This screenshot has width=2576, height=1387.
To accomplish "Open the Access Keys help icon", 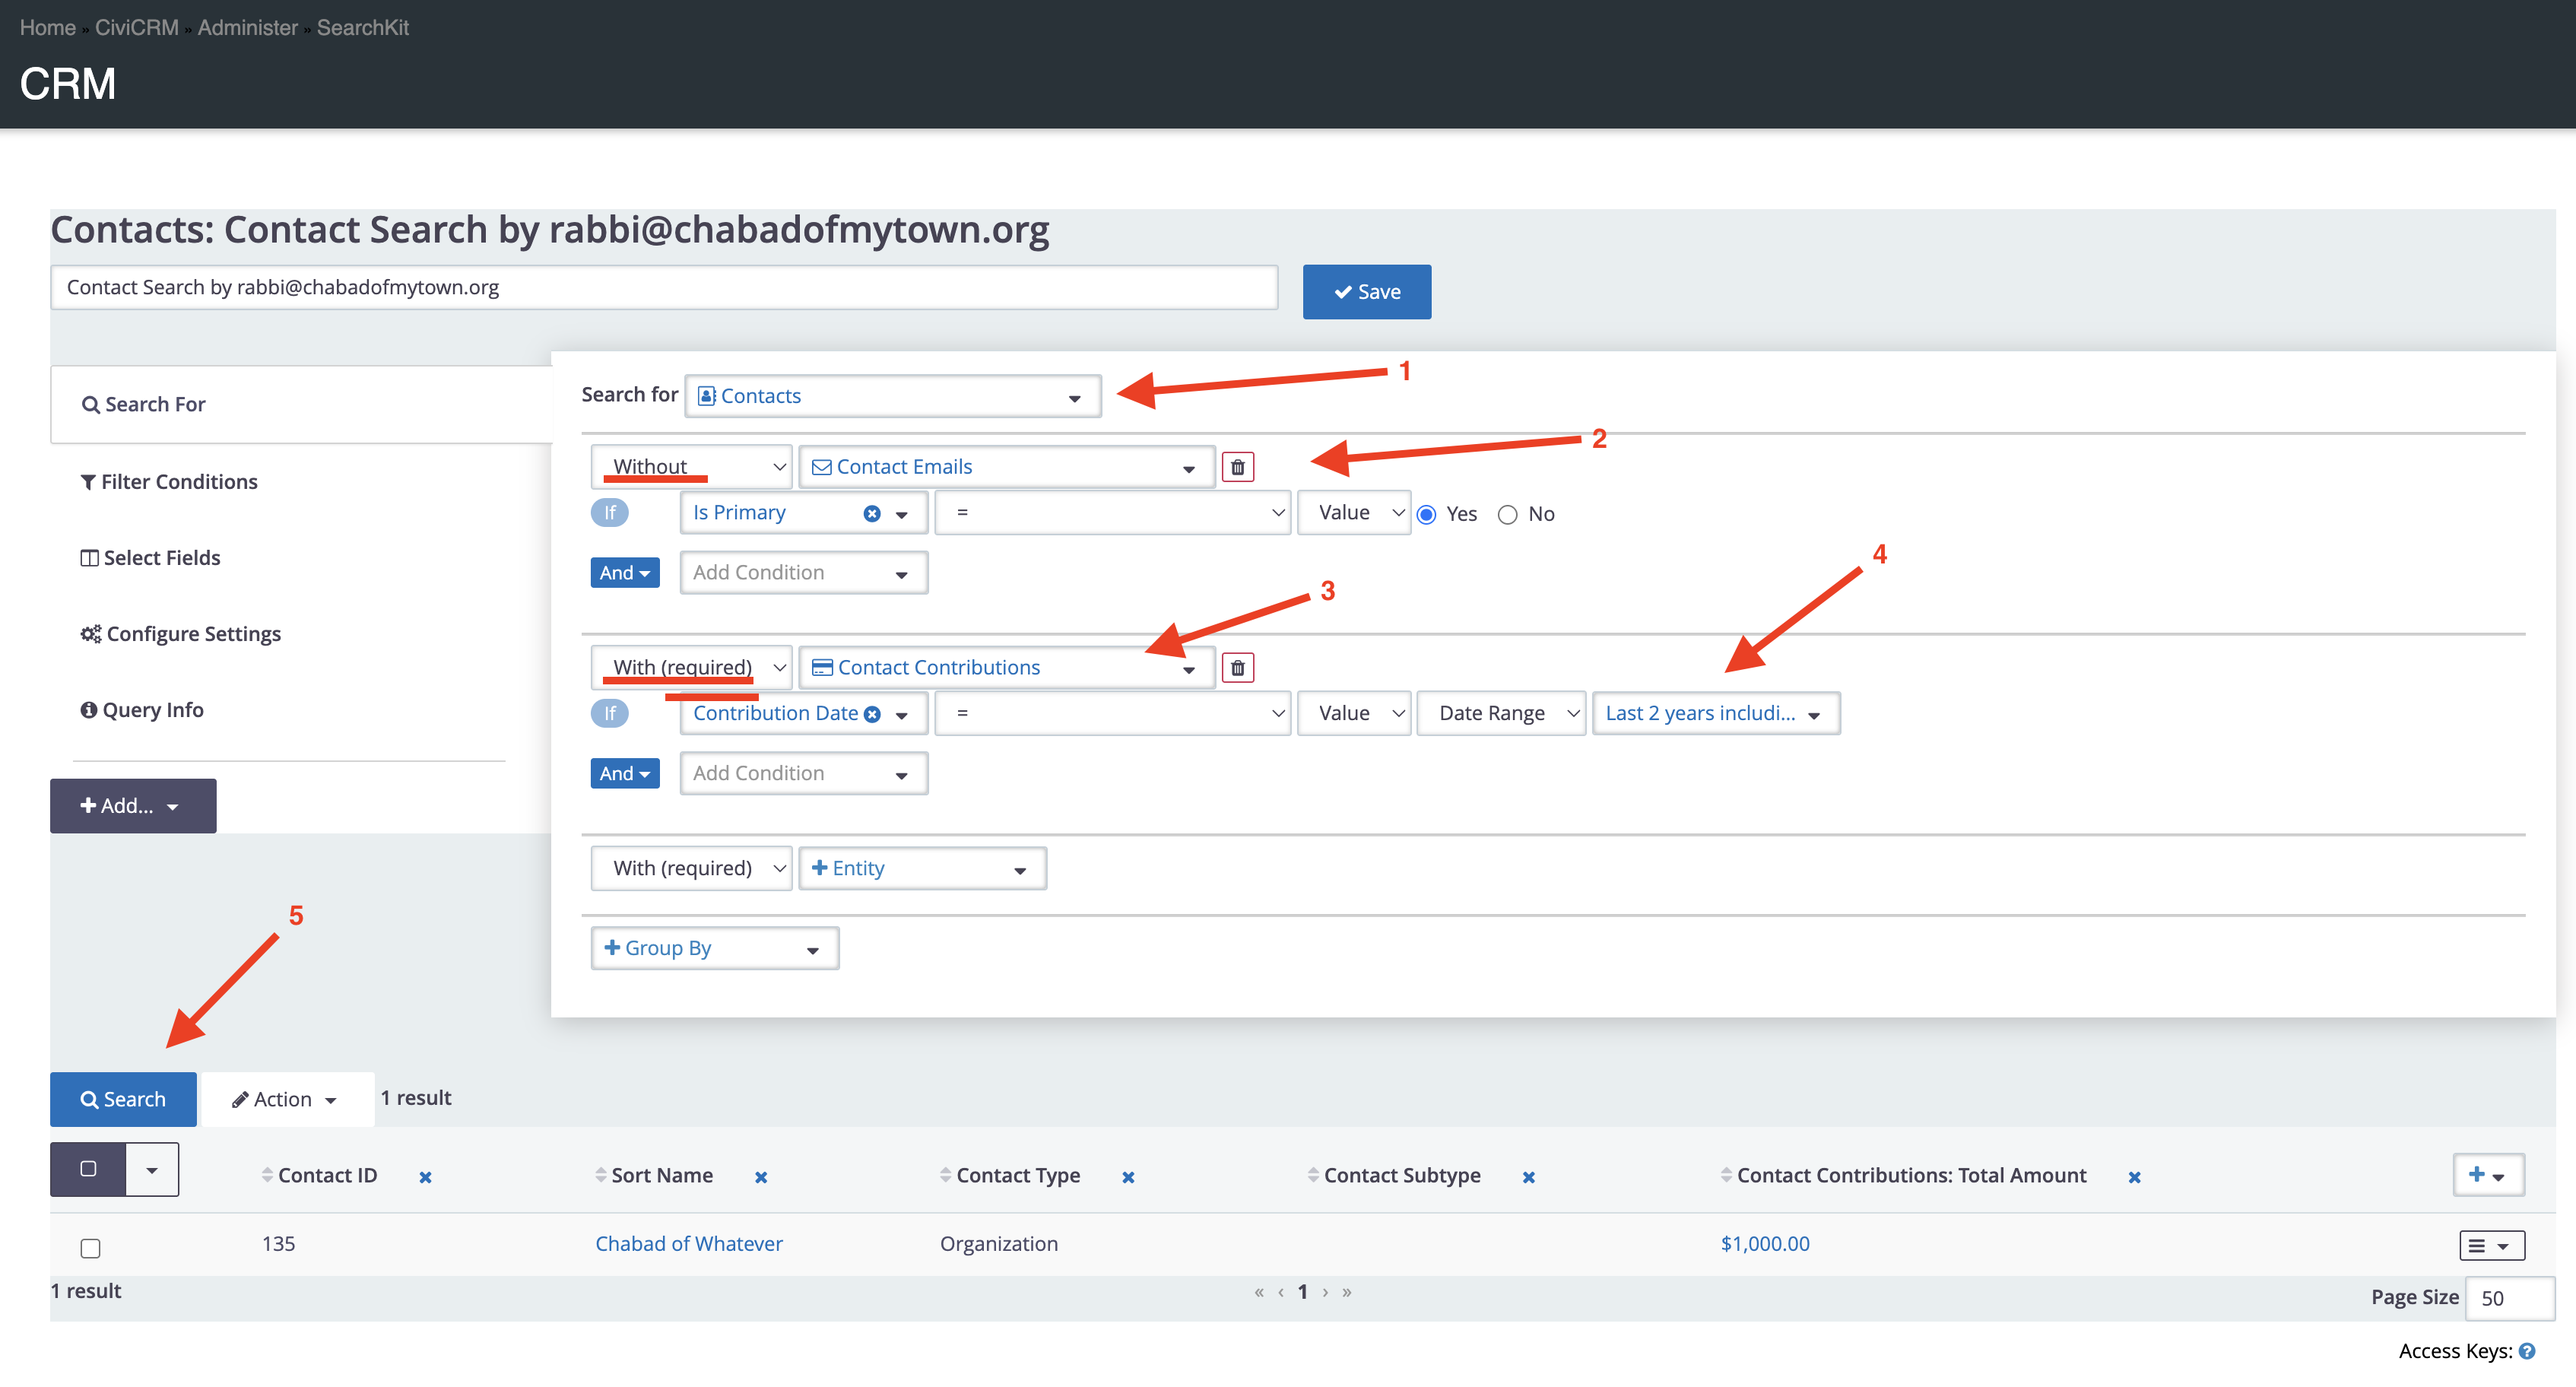I will (2527, 1351).
